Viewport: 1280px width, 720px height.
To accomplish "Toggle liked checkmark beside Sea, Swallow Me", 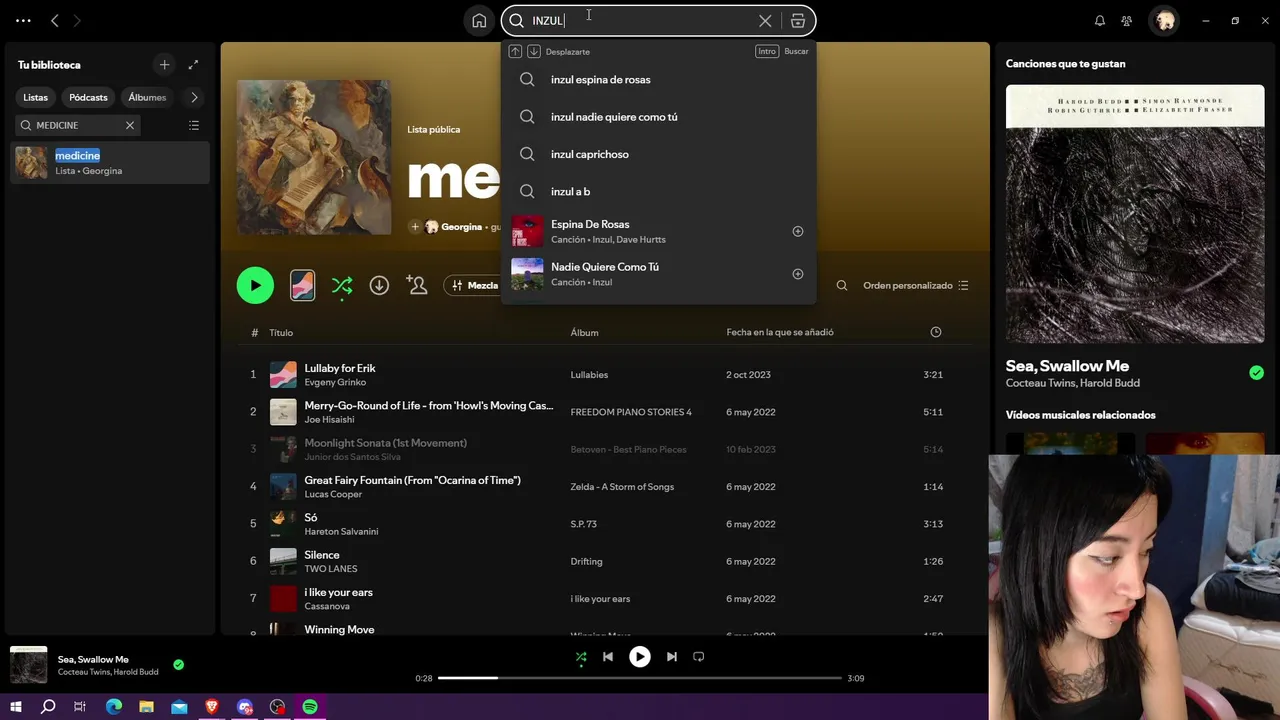I will 1256,373.
